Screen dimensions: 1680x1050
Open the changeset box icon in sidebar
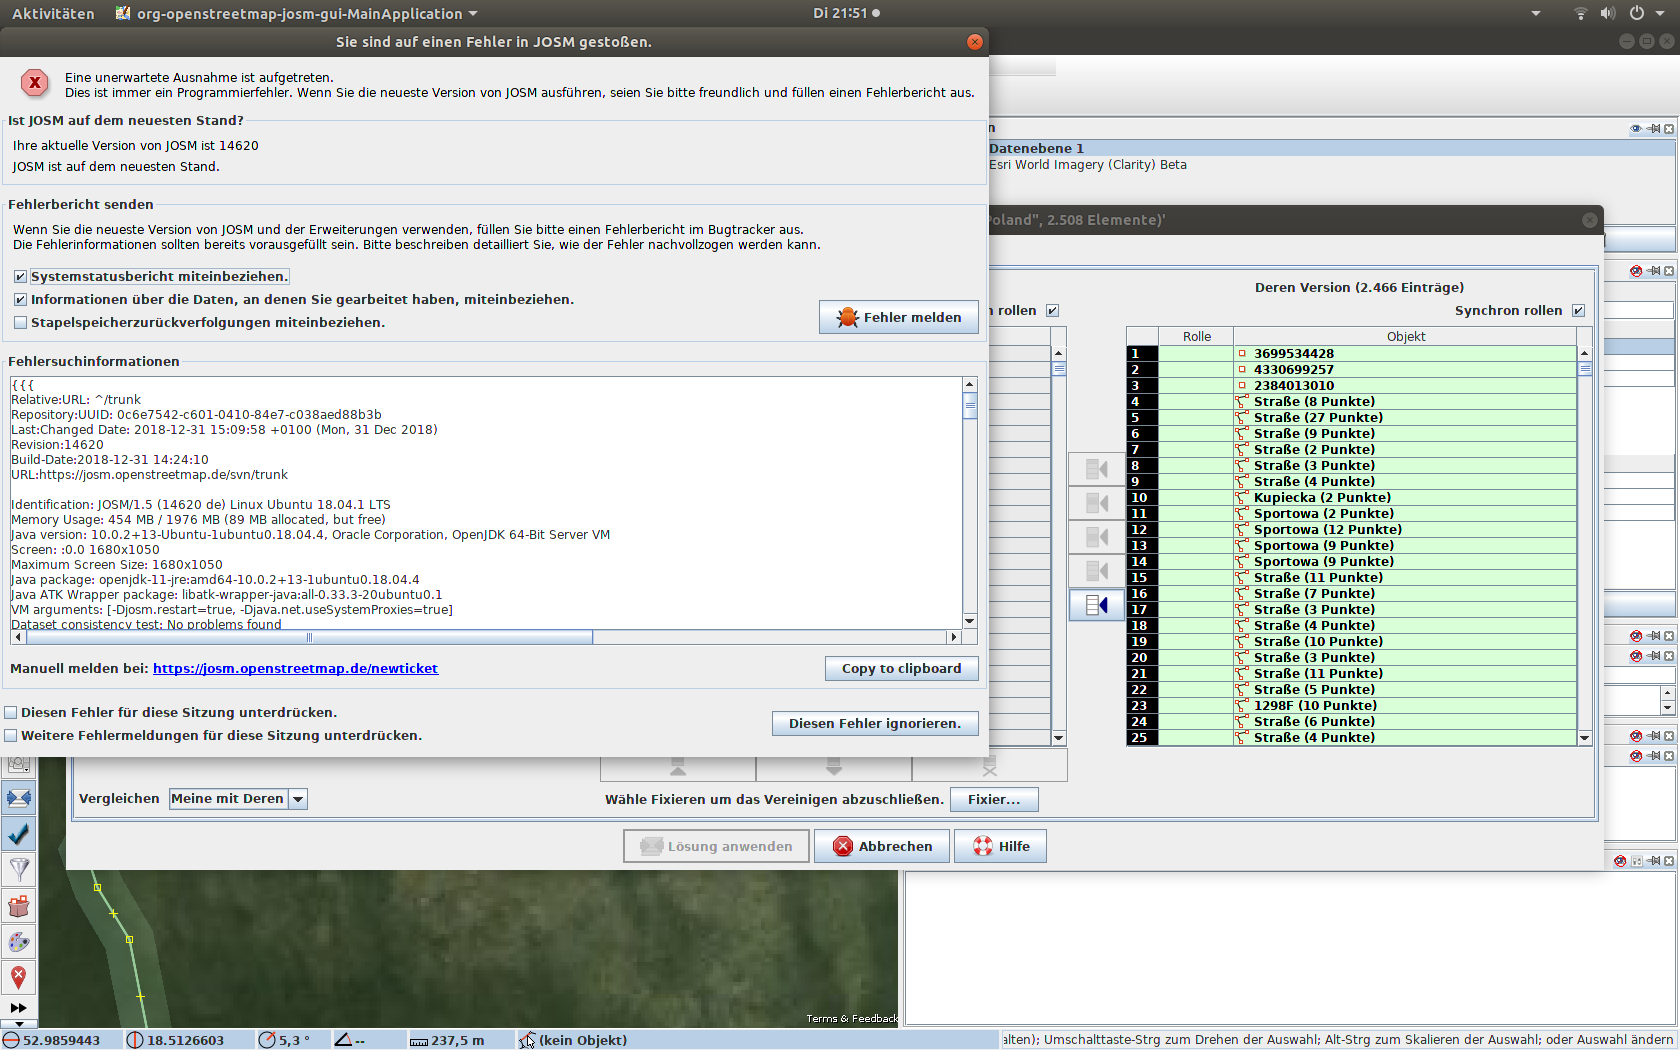coord(18,906)
